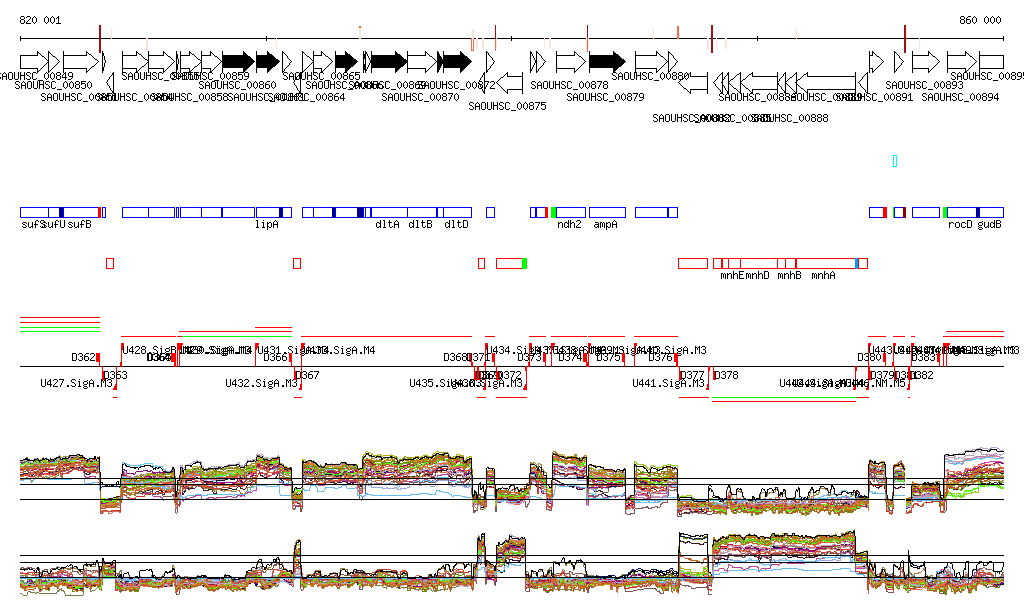The height and width of the screenshot is (611, 1024).
Task: Click the 860 000 end coordinate
Action: click(x=980, y=20)
